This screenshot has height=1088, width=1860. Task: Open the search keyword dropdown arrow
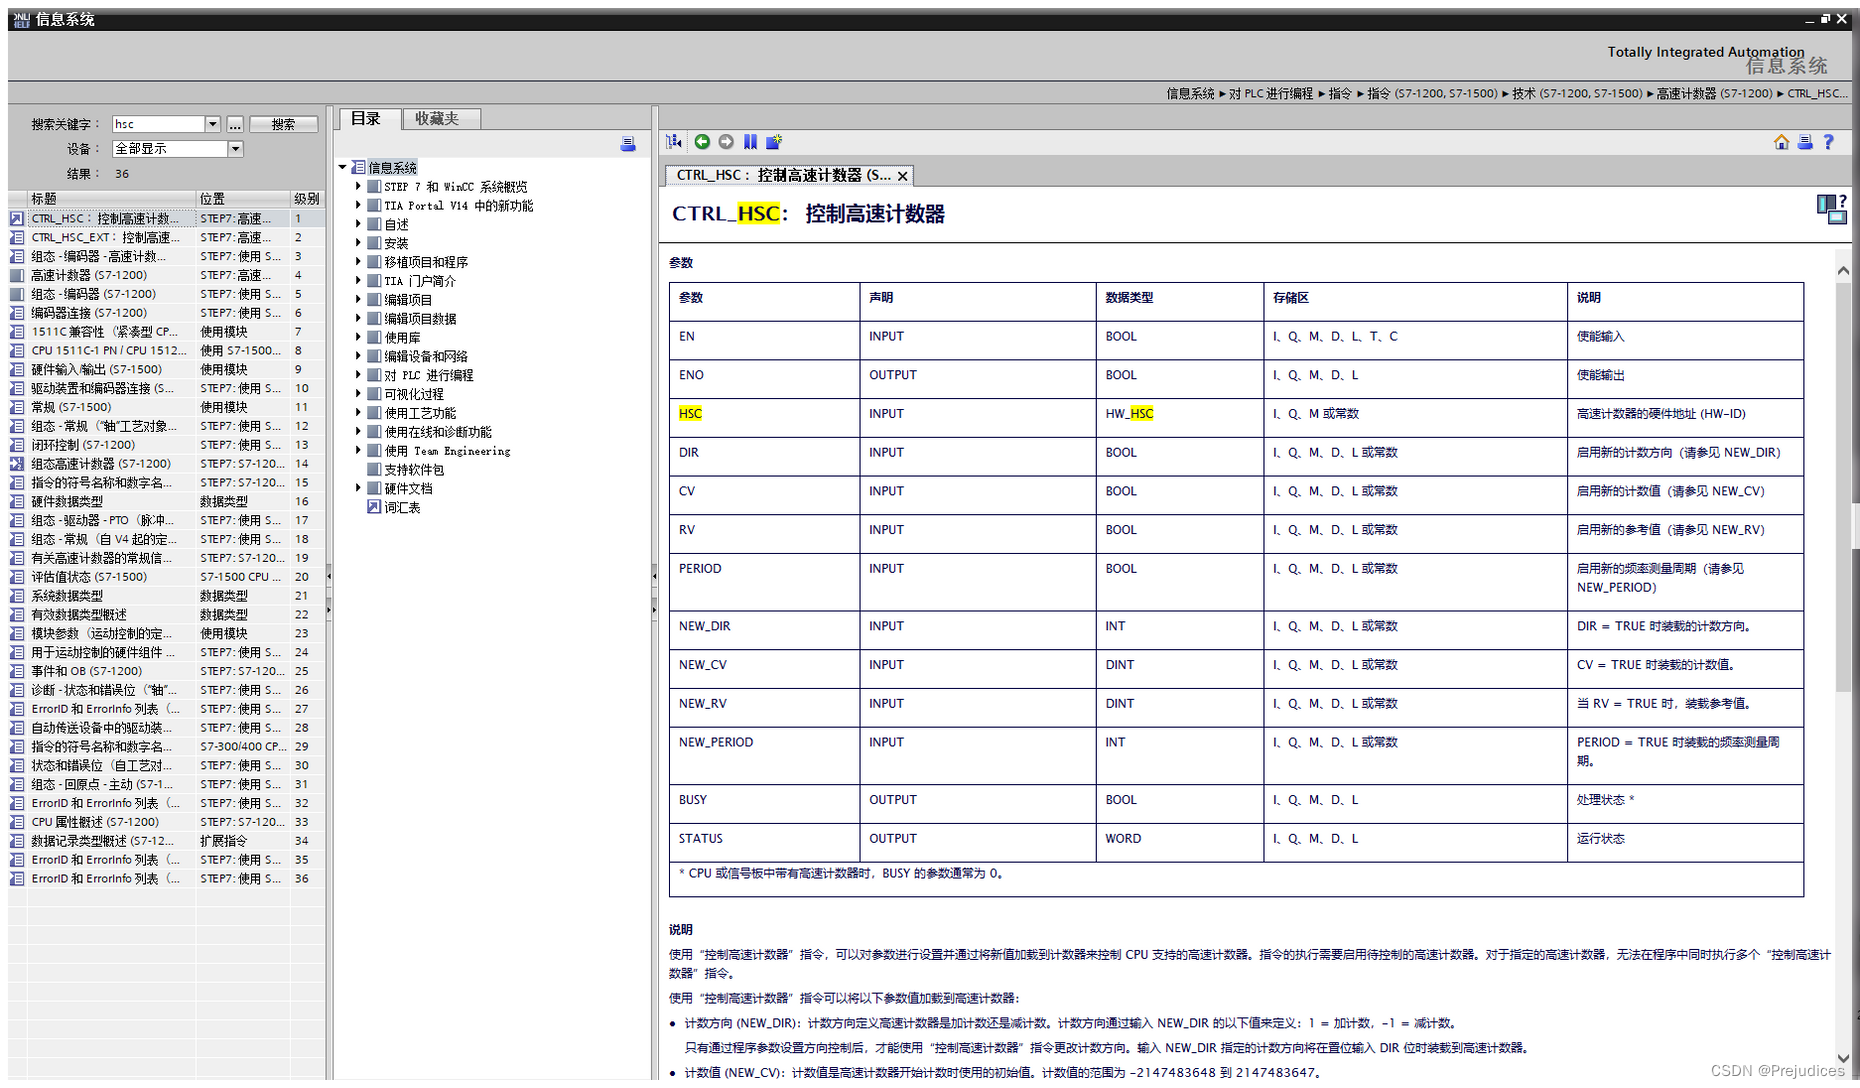point(212,124)
